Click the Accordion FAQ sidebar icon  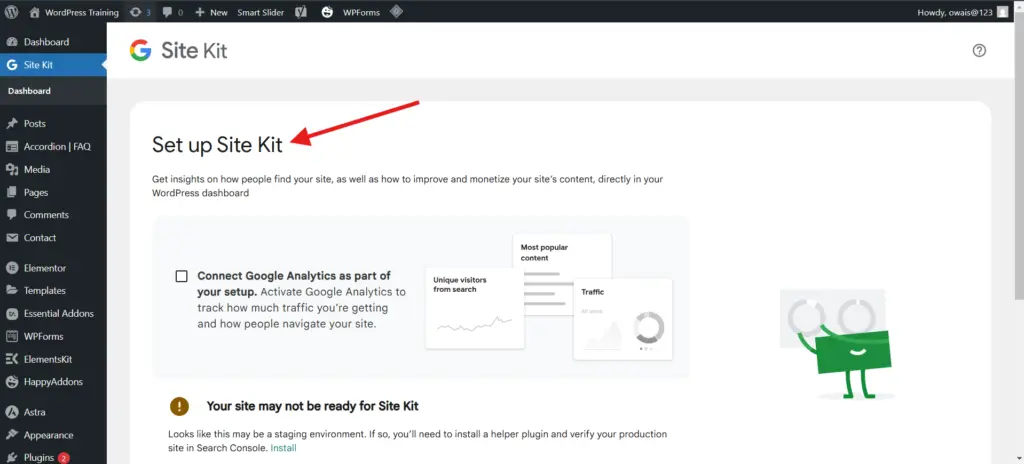coord(12,146)
